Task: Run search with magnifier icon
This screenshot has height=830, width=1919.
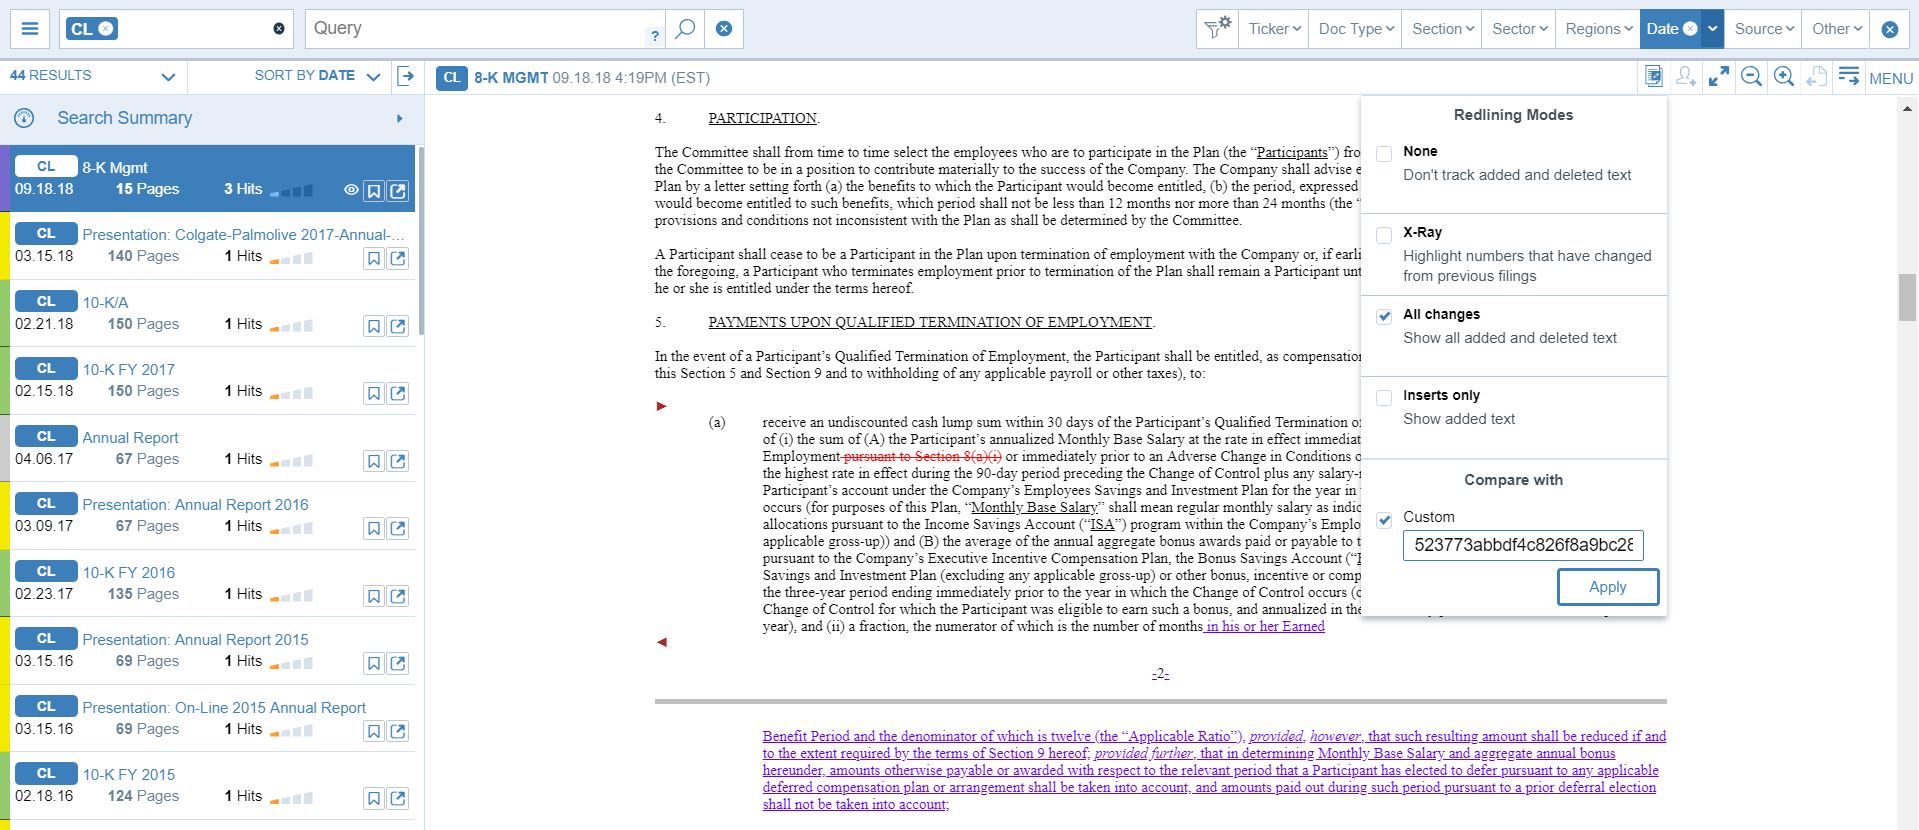Action: (x=685, y=29)
